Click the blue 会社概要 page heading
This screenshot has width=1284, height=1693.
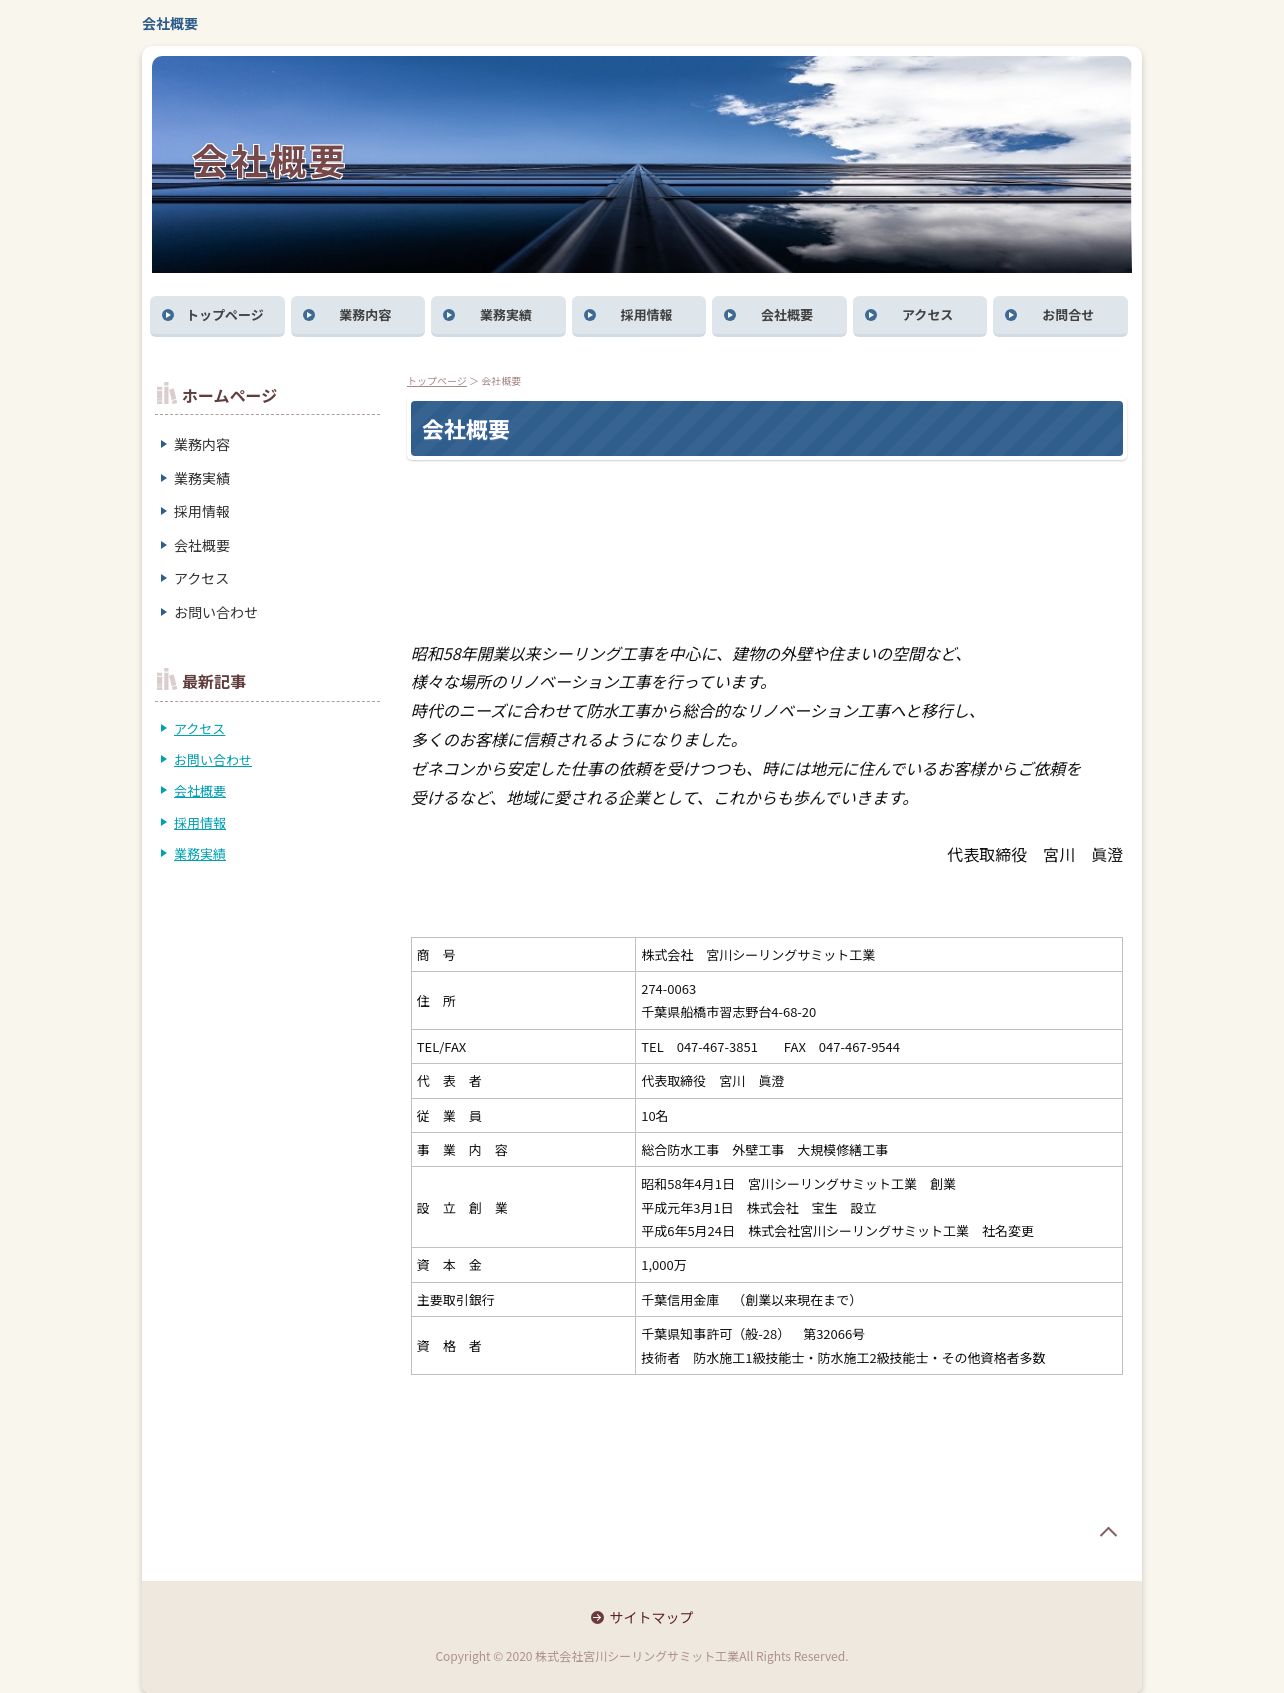(x=767, y=429)
